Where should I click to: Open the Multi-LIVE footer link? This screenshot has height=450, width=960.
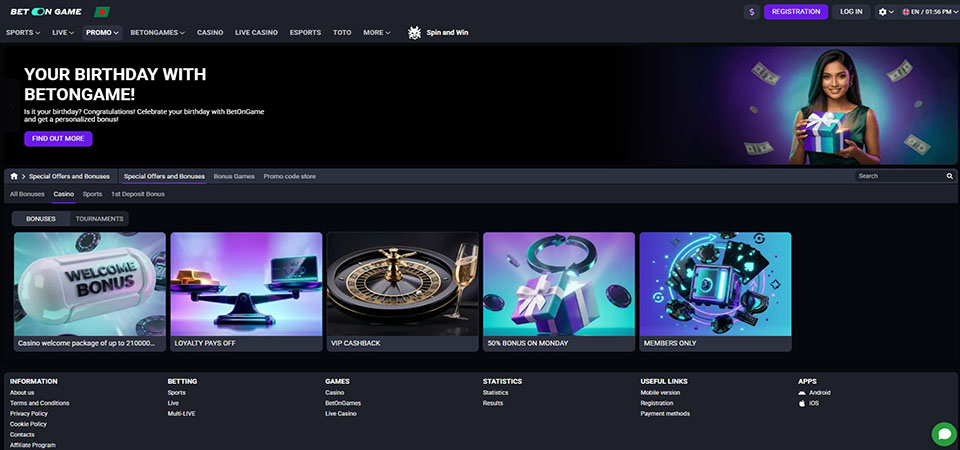coord(181,414)
